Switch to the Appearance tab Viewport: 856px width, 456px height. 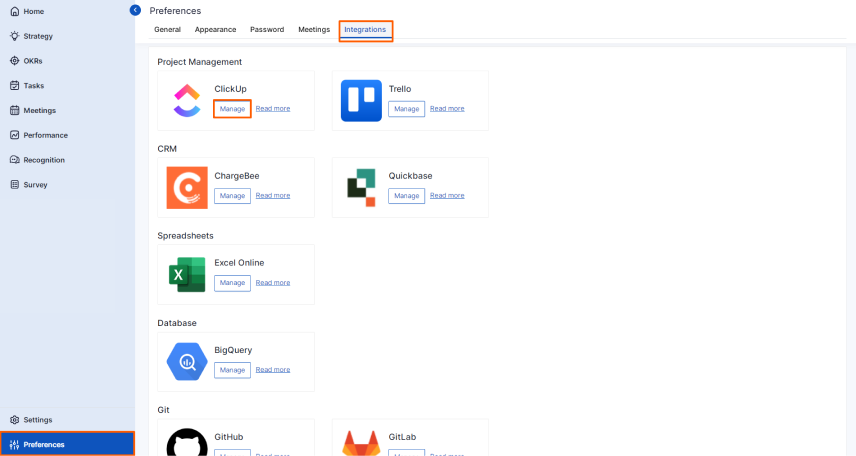215,29
